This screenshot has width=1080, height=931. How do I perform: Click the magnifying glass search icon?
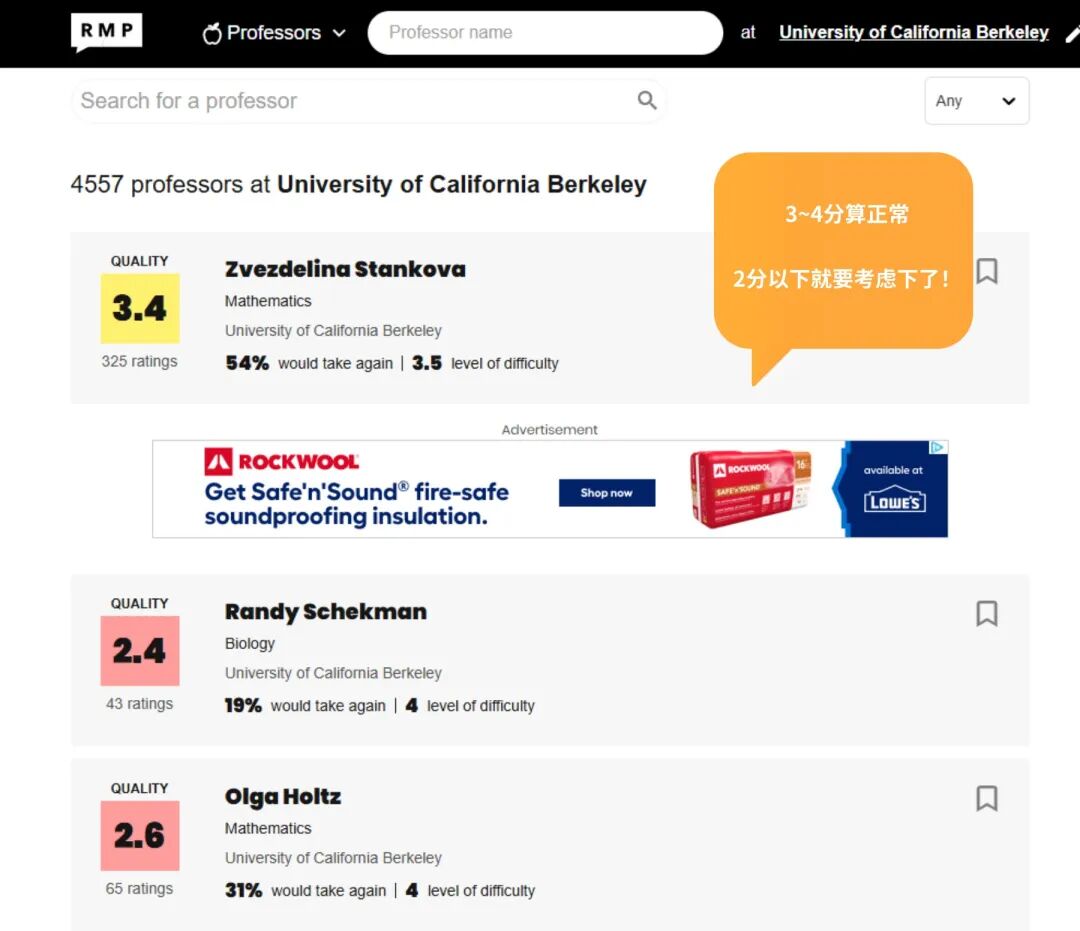pyautogui.click(x=647, y=100)
